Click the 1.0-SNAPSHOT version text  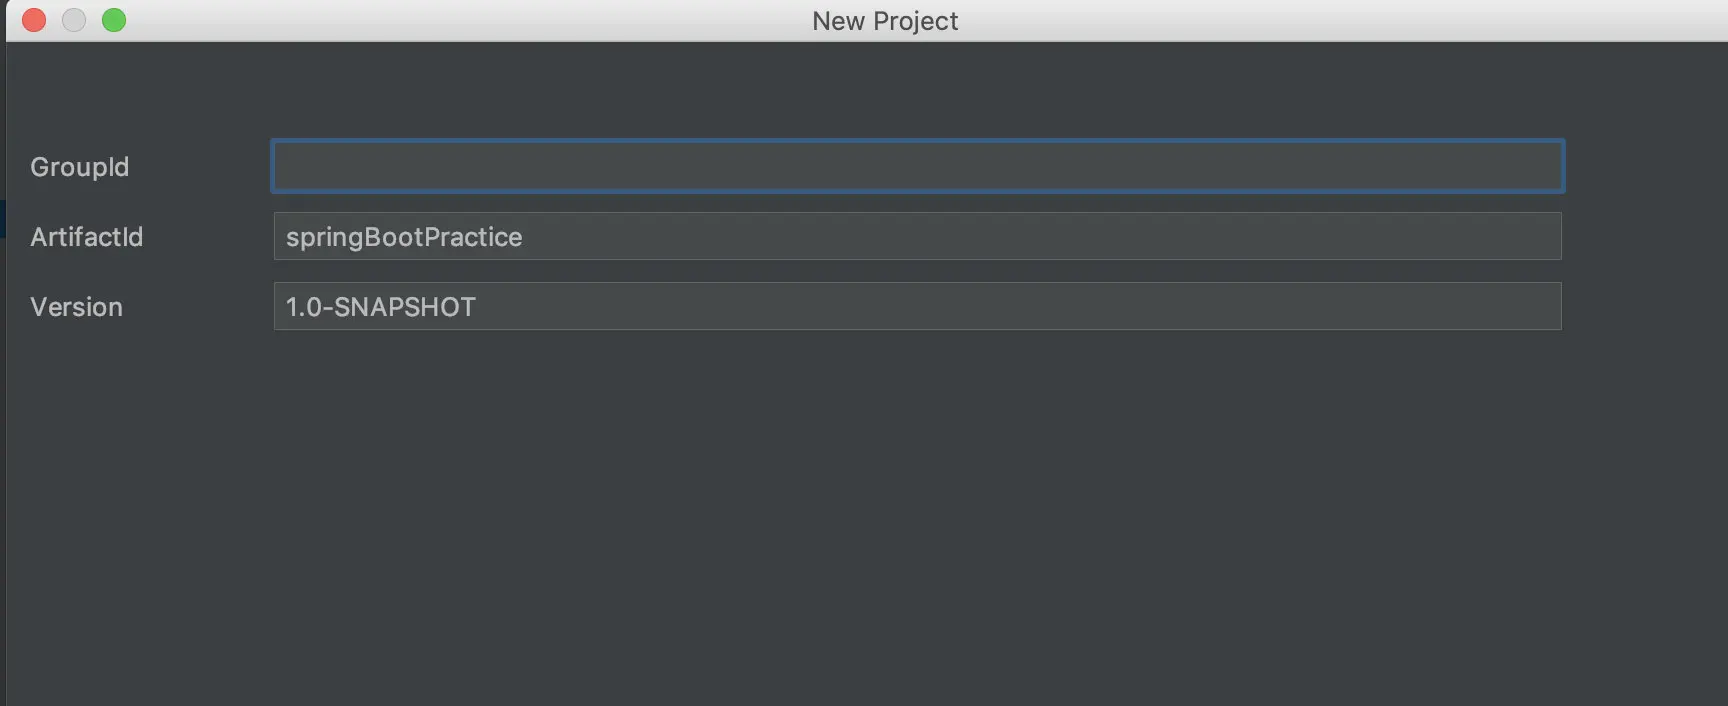(x=380, y=307)
